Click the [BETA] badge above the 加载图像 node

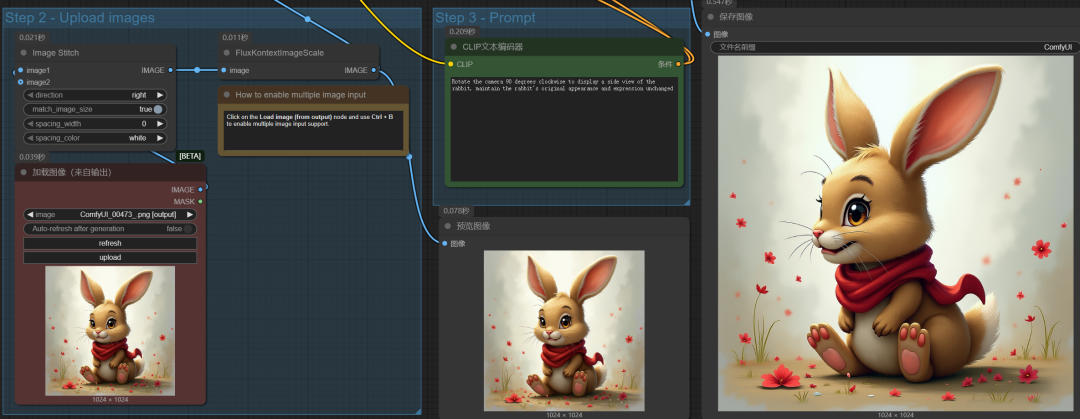(x=190, y=156)
